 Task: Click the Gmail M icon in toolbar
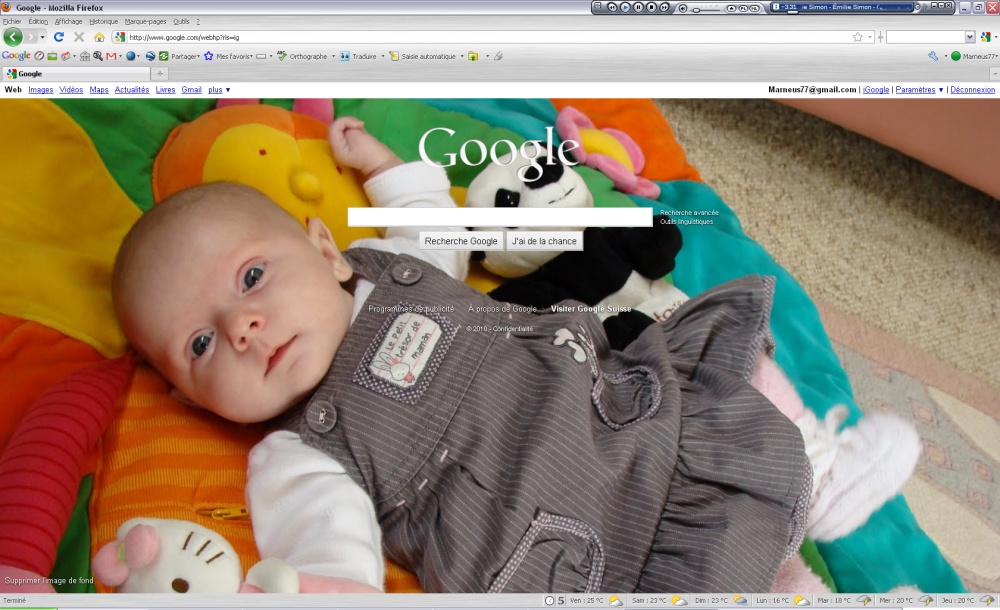click(x=112, y=56)
